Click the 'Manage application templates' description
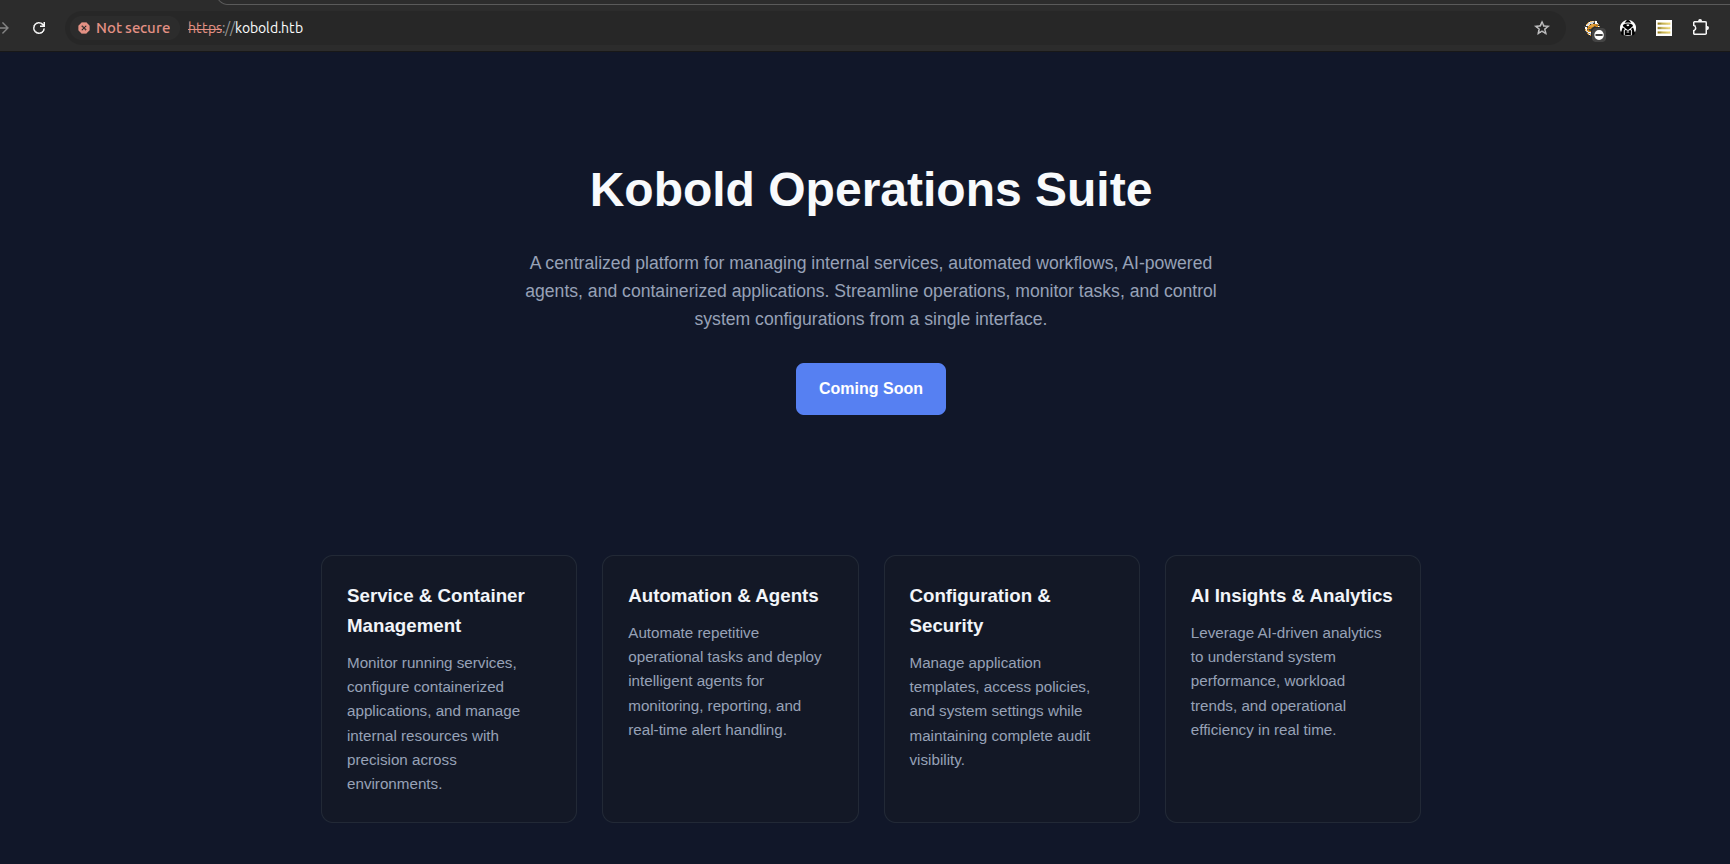 1000,712
